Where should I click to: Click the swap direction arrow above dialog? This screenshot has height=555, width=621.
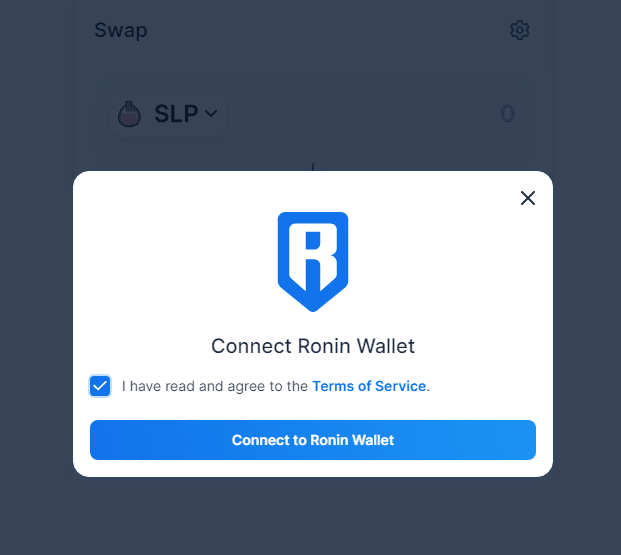[313, 166]
